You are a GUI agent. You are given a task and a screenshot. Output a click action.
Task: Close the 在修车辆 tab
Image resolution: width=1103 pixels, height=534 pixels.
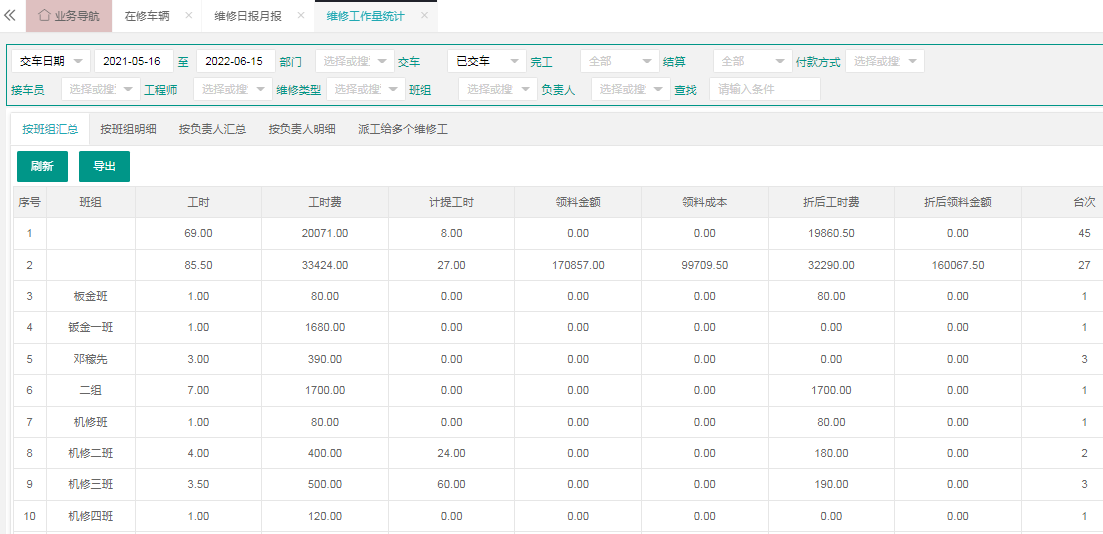click(189, 15)
